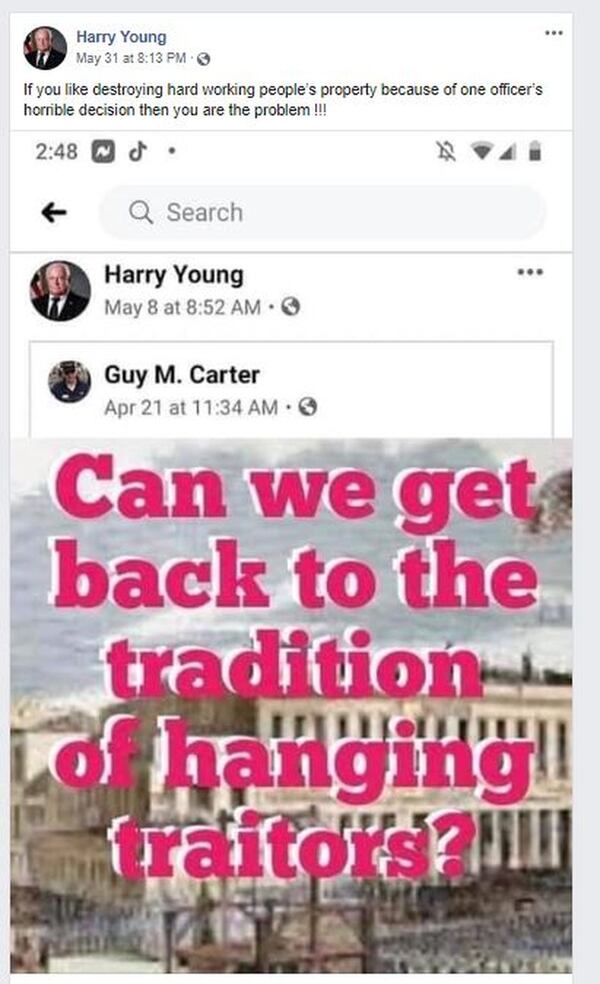Tap the back arrow icon
Image resolution: width=600 pixels, height=984 pixels.
click(54, 213)
